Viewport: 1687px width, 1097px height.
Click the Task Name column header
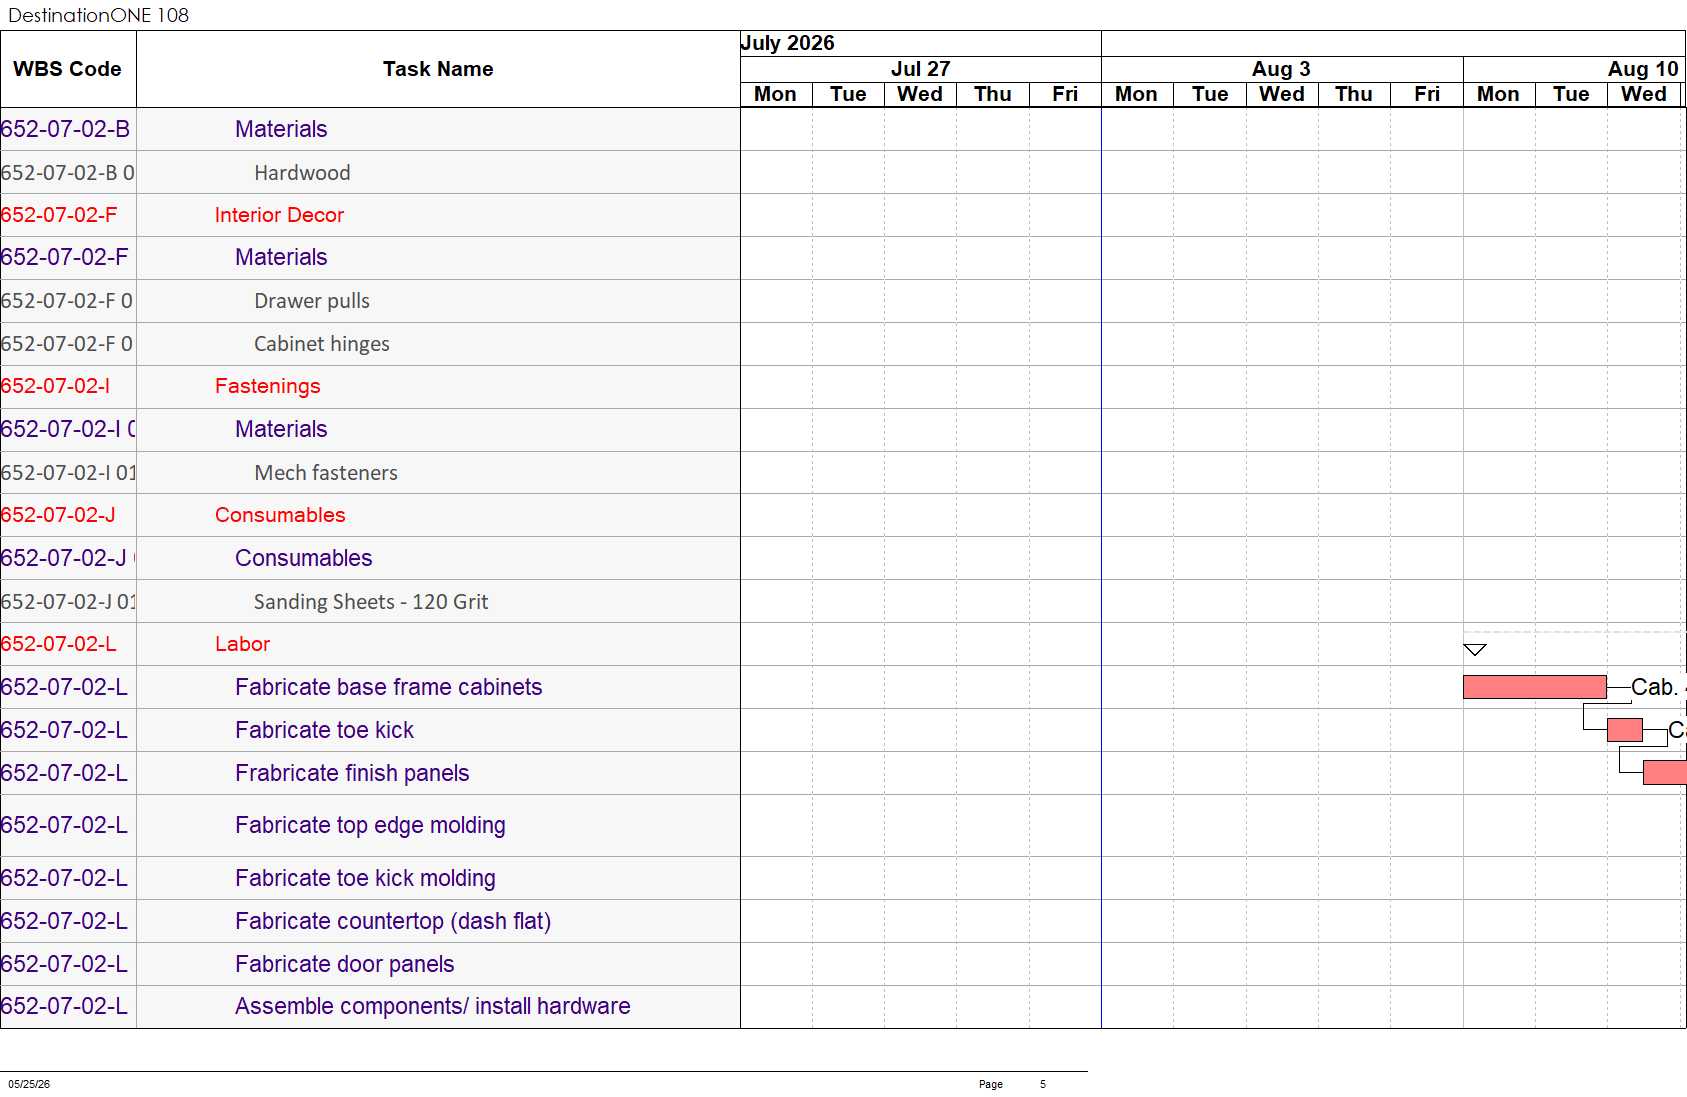[438, 69]
